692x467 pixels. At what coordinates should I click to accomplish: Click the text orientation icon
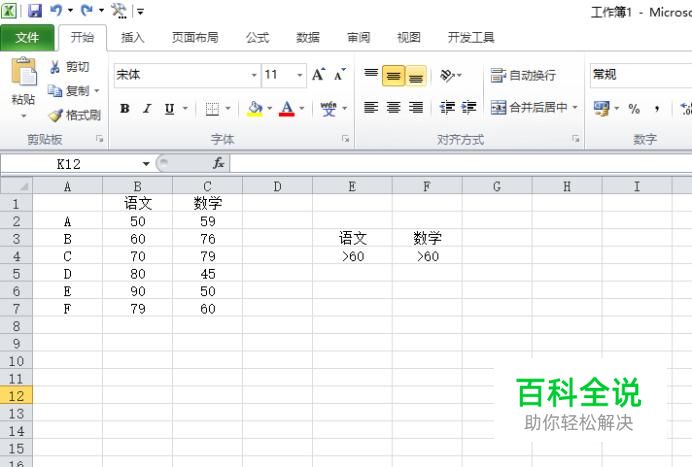447,75
